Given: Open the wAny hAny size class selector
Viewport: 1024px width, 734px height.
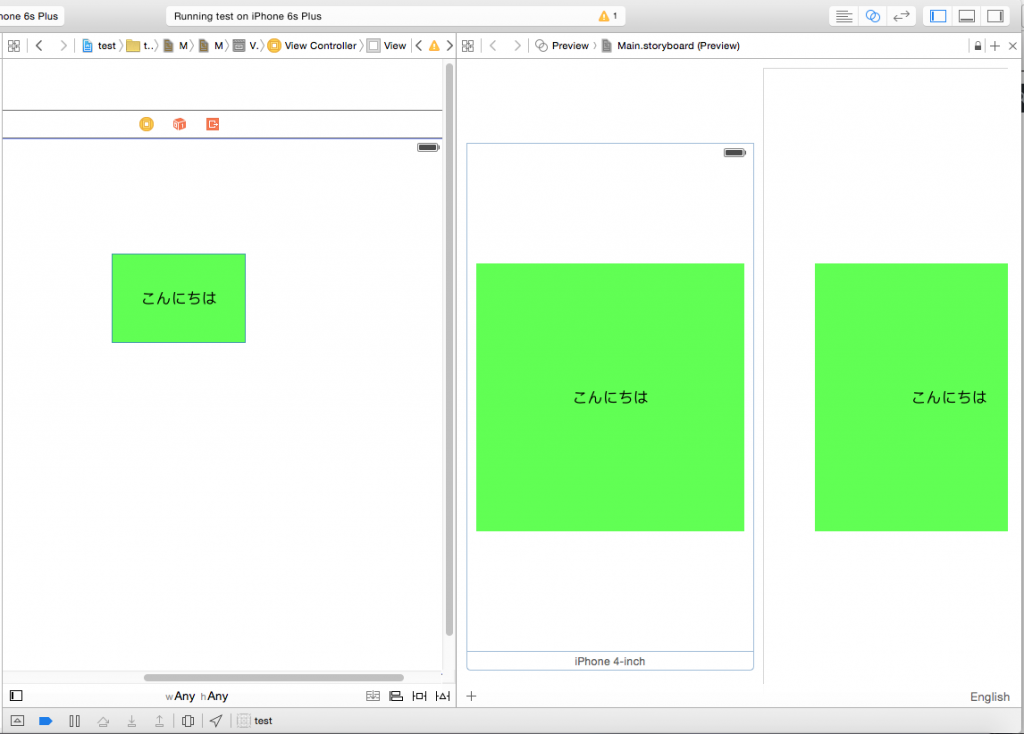Looking at the screenshot, I should 197,696.
